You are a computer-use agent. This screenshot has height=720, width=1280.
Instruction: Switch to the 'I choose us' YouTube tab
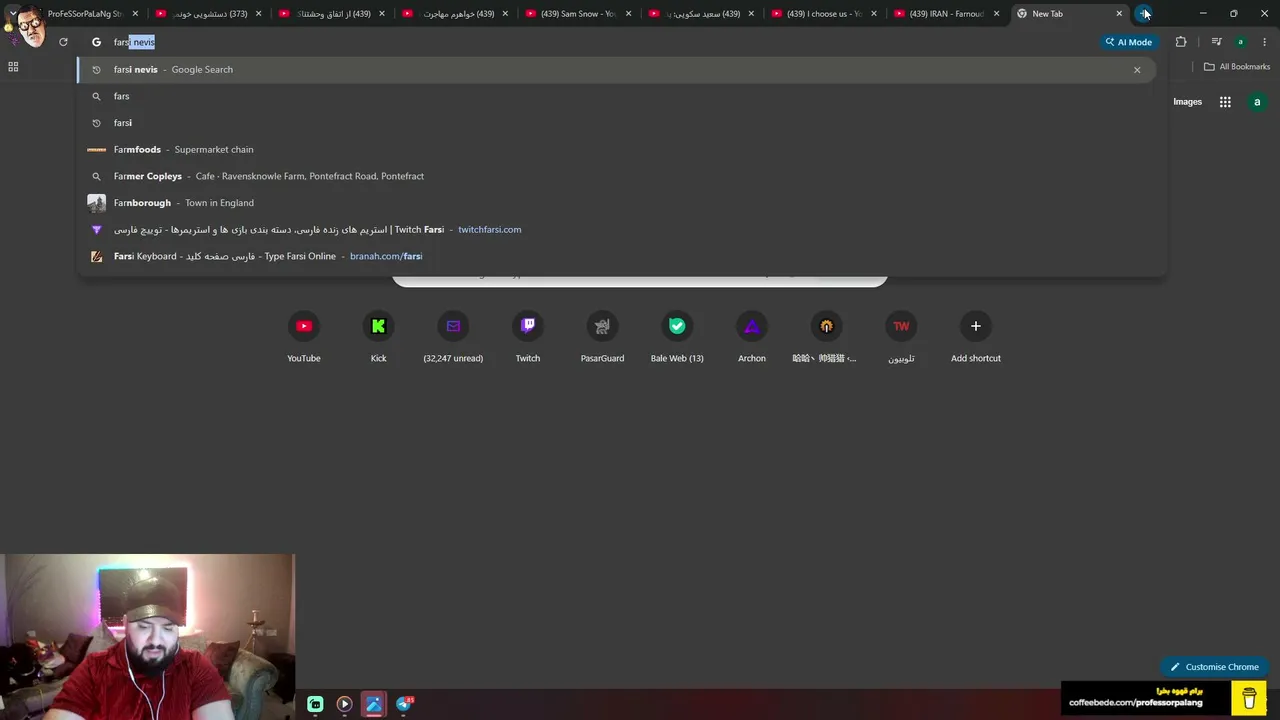823,14
